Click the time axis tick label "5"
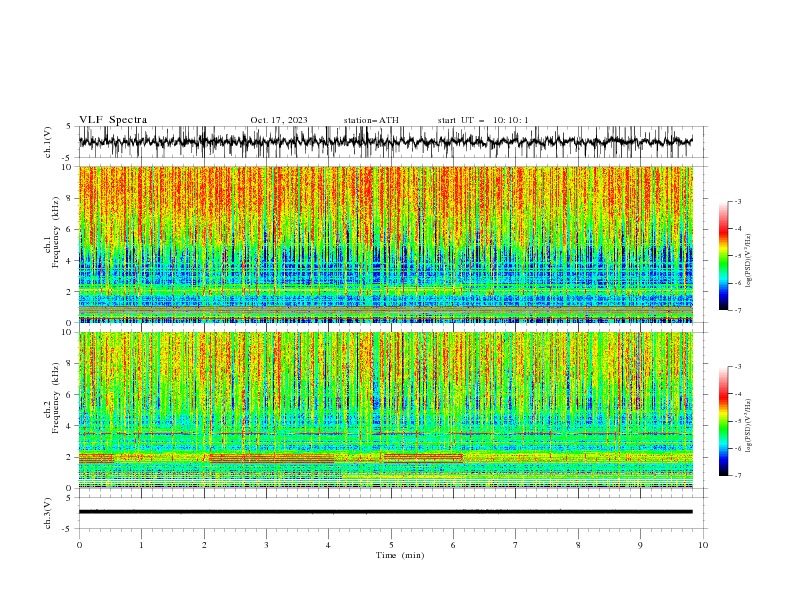792x612 pixels. pyautogui.click(x=391, y=545)
